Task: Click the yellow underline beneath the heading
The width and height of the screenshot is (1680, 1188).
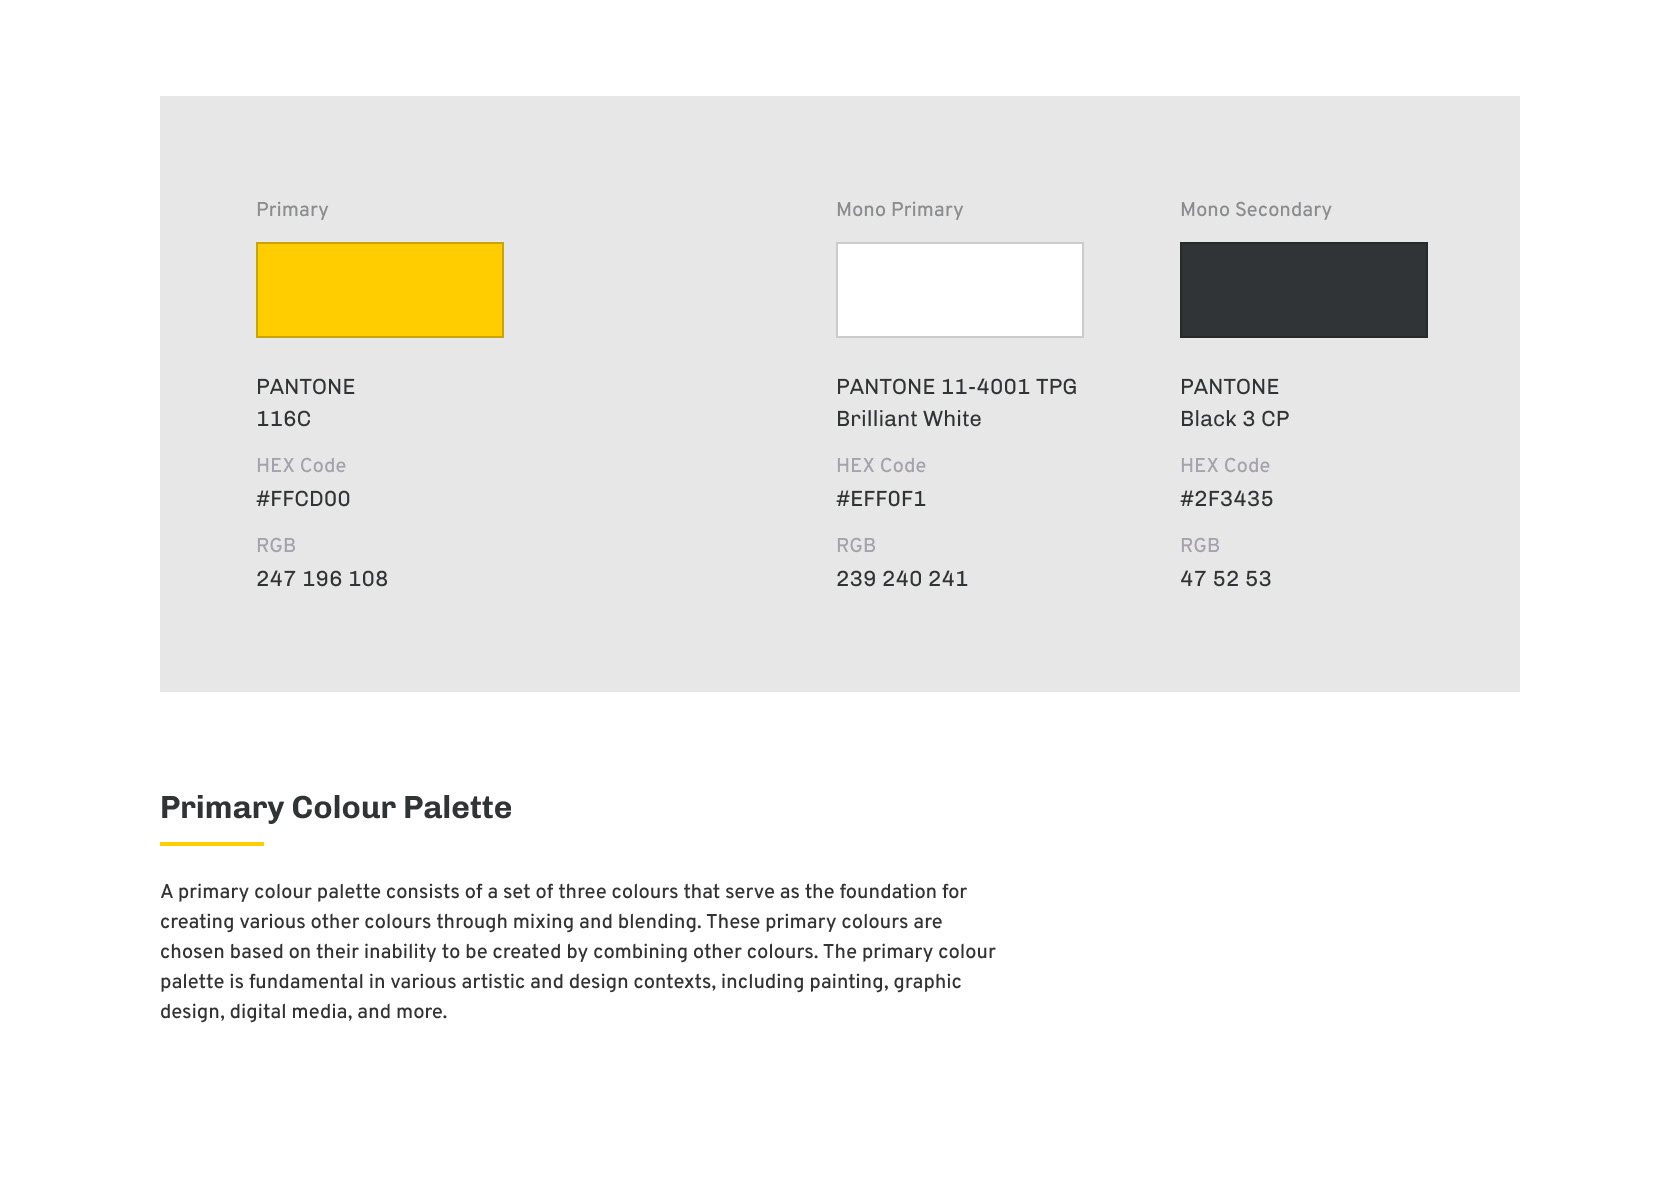Action: 212,844
